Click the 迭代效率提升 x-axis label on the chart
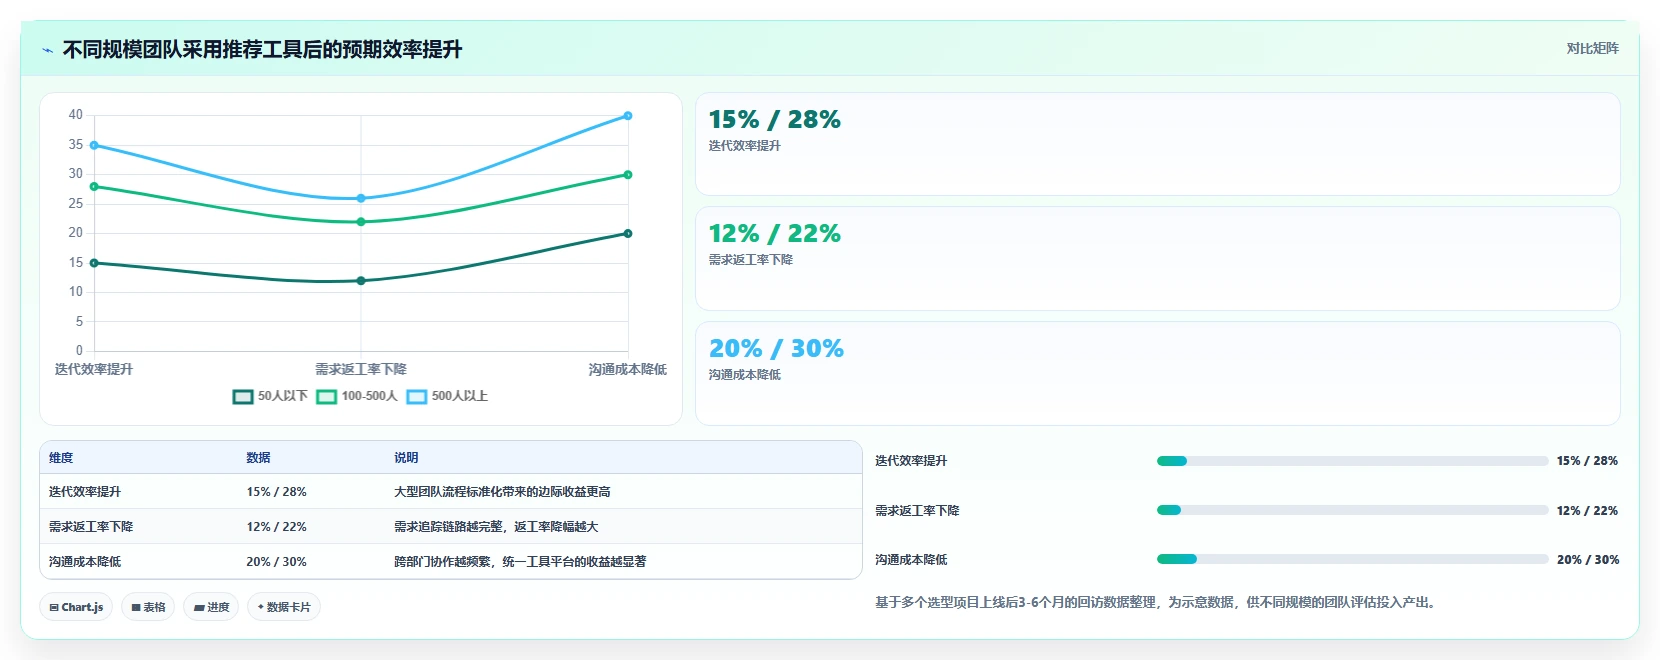Viewport: 1660px width, 660px height. point(94,370)
